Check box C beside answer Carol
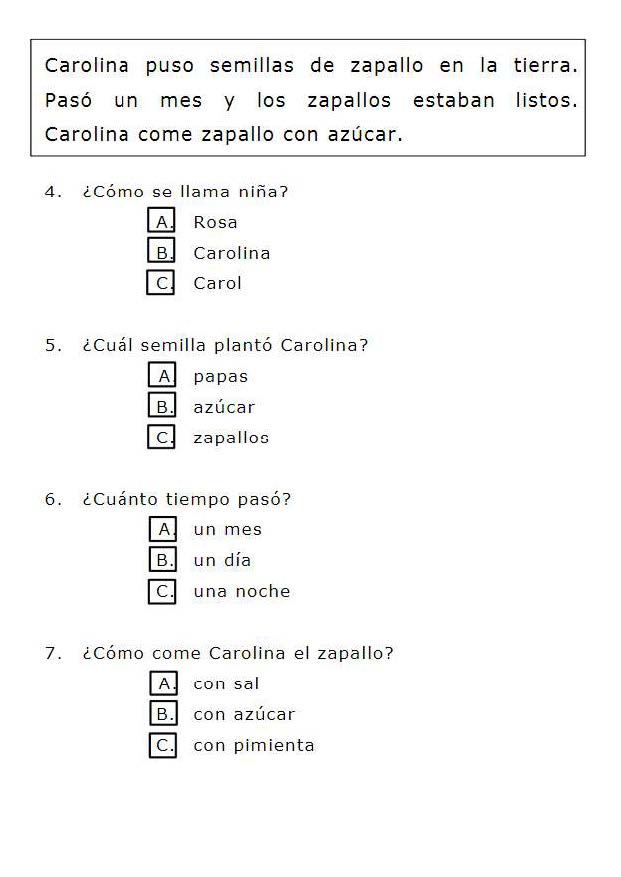621x877 pixels. click(162, 283)
